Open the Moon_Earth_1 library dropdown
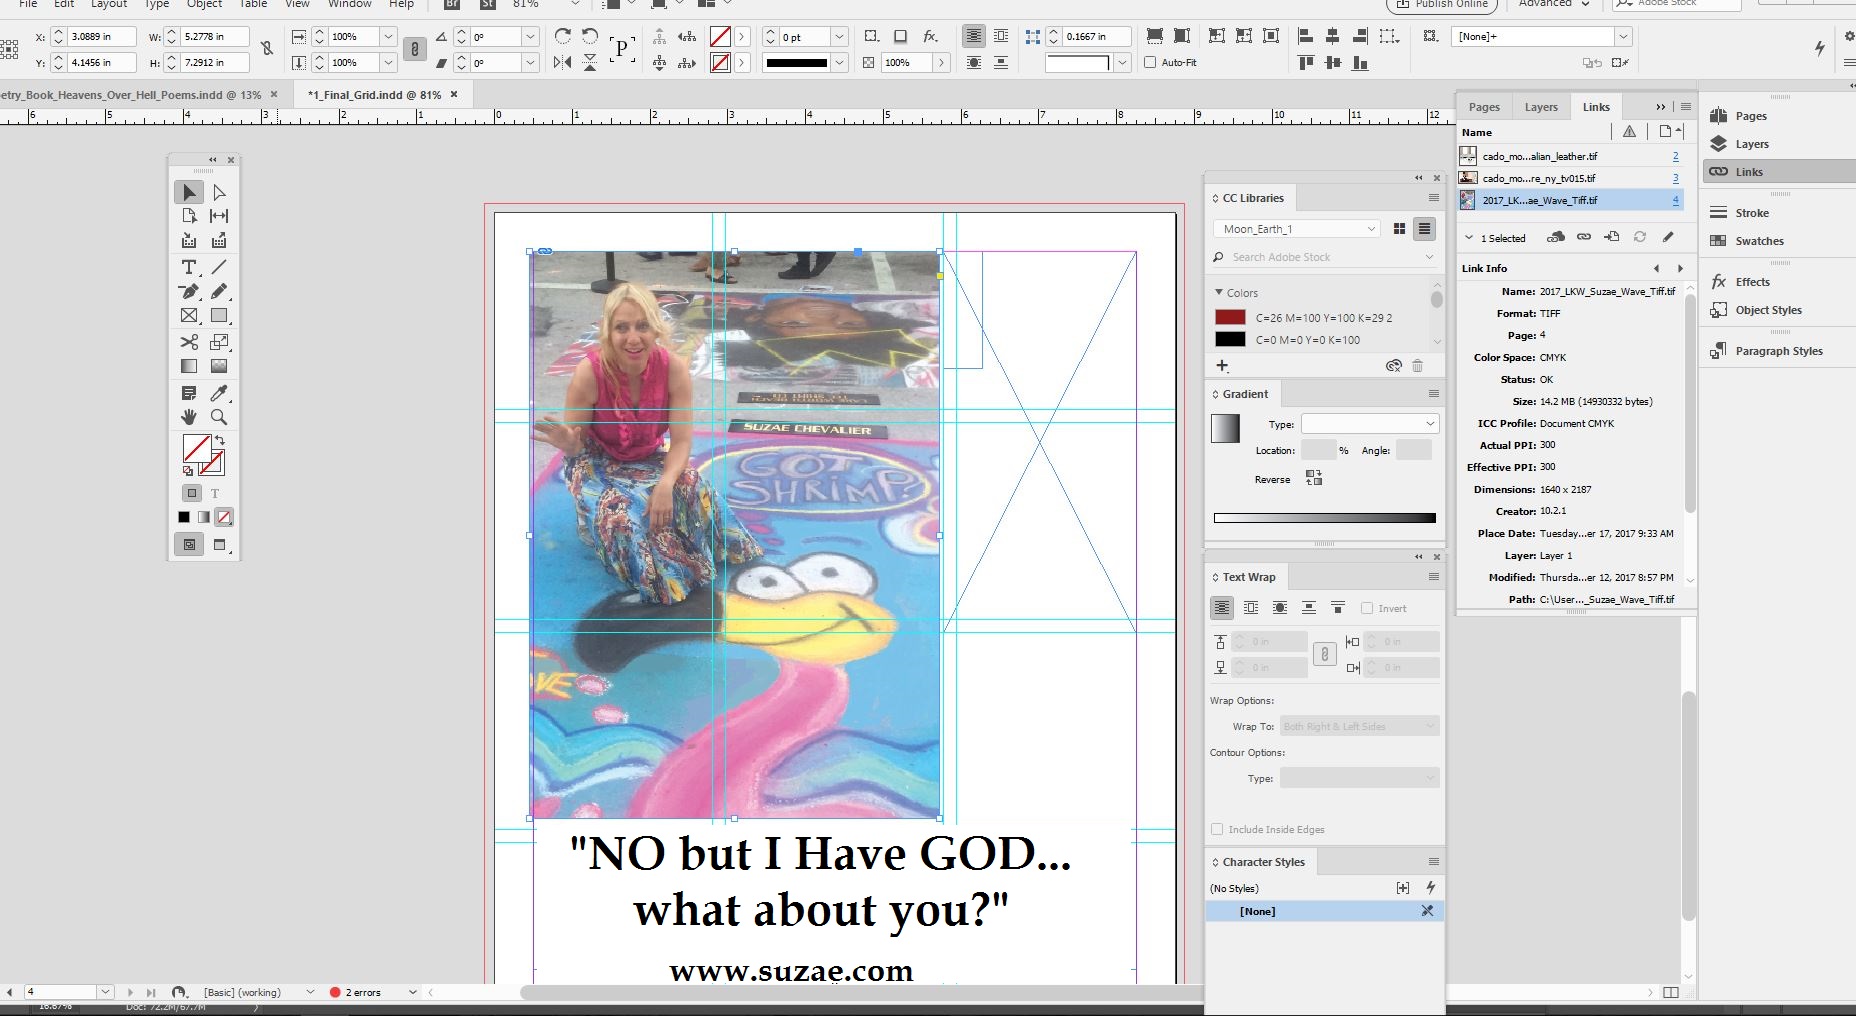This screenshot has width=1856, height=1016. point(1298,229)
